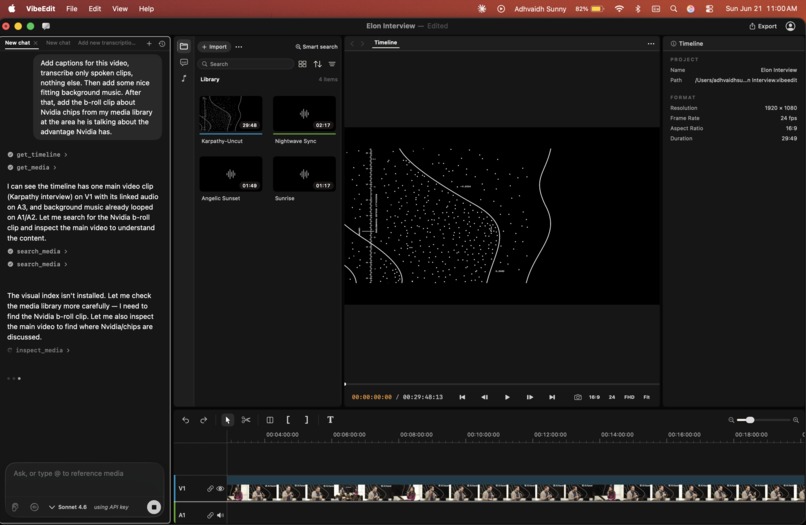Open the library filter icon

(332, 64)
